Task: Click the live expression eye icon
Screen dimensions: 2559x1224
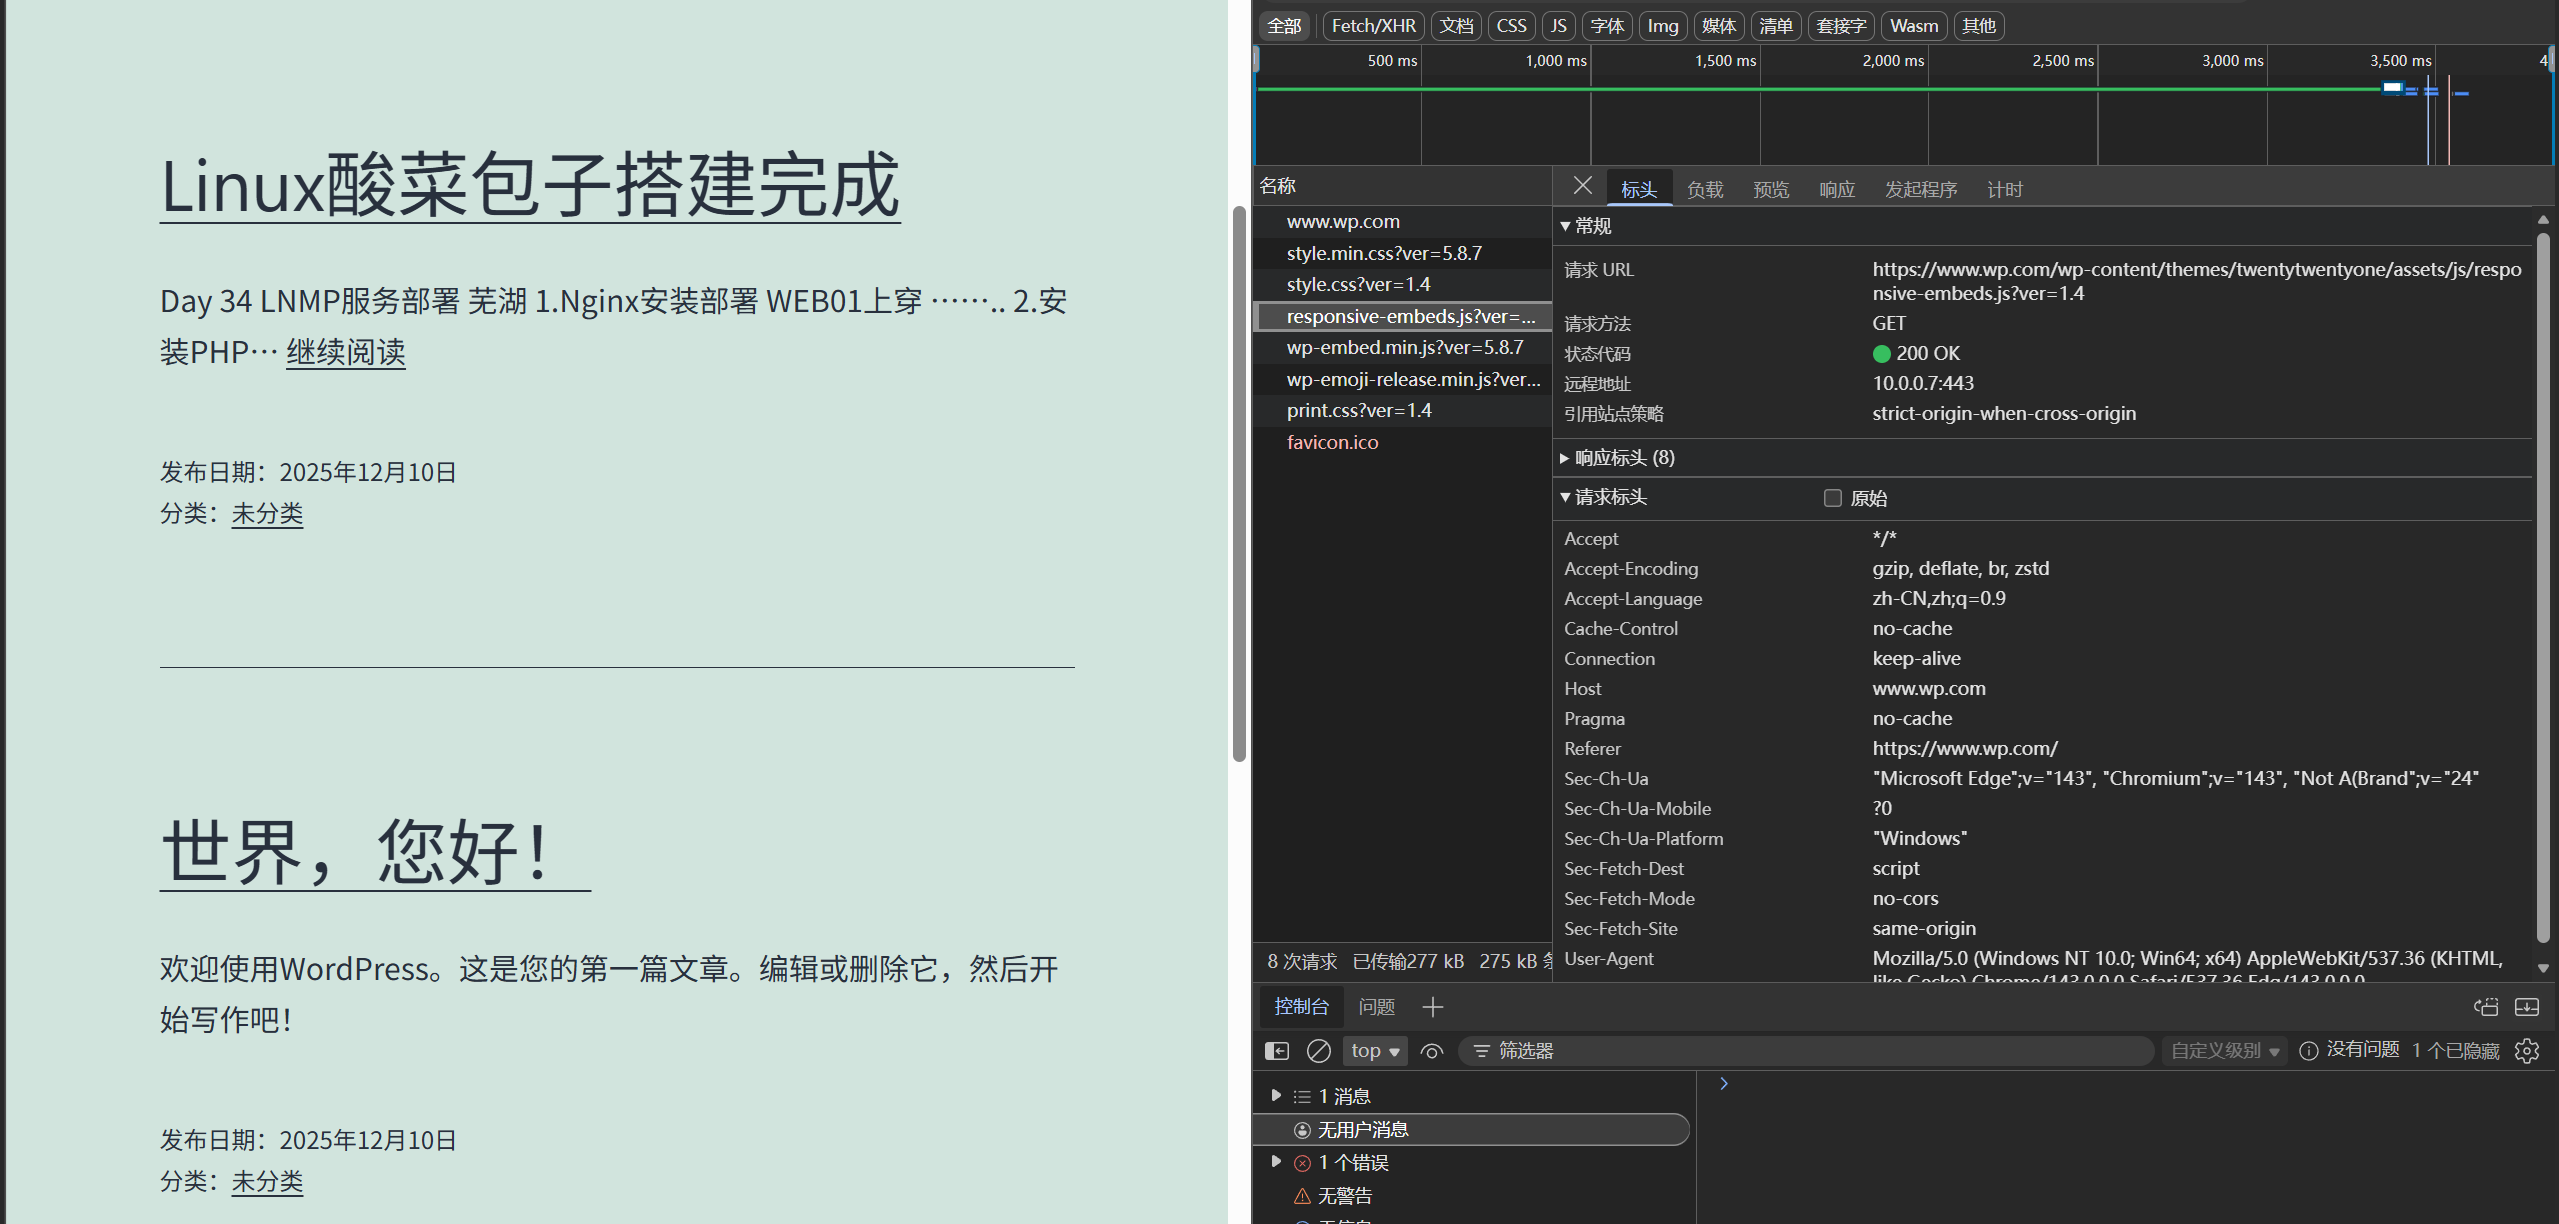Action: pyautogui.click(x=1432, y=1051)
